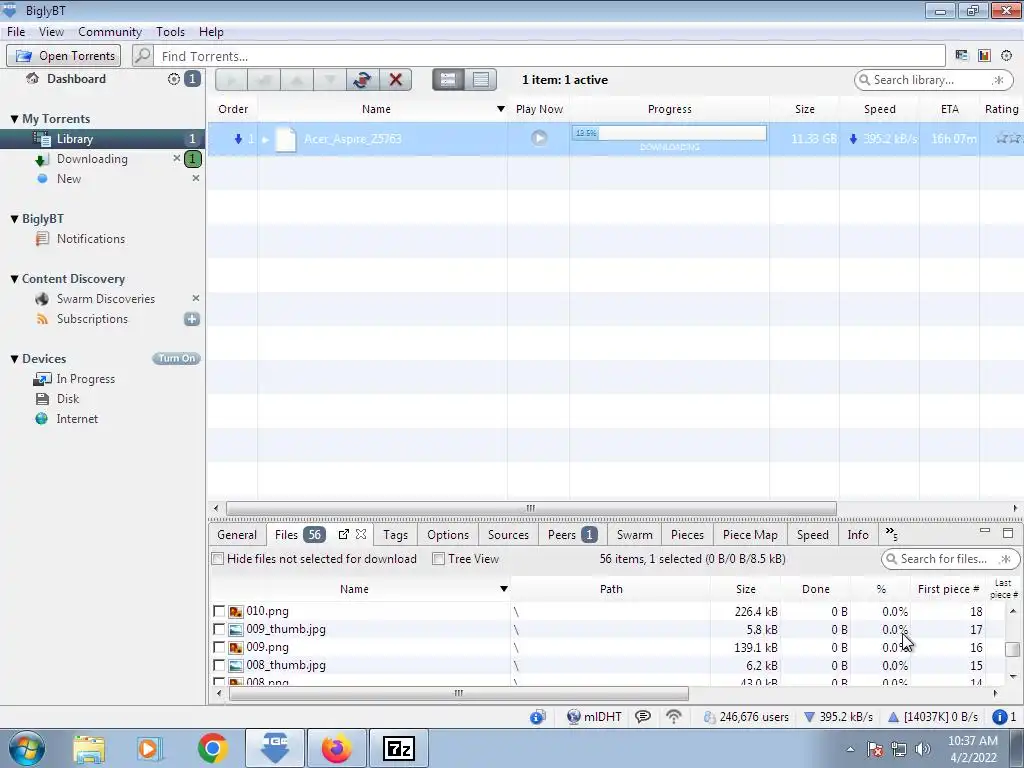Switch to the Options tab
The width and height of the screenshot is (1024, 768).
tap(448, 535)
